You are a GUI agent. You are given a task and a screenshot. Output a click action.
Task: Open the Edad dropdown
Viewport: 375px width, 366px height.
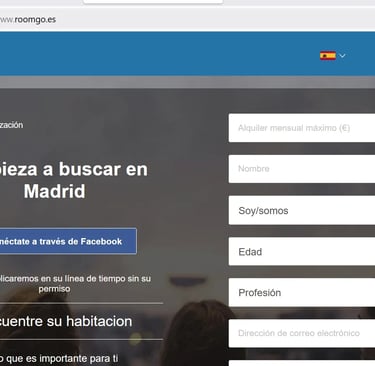[302, 252]
